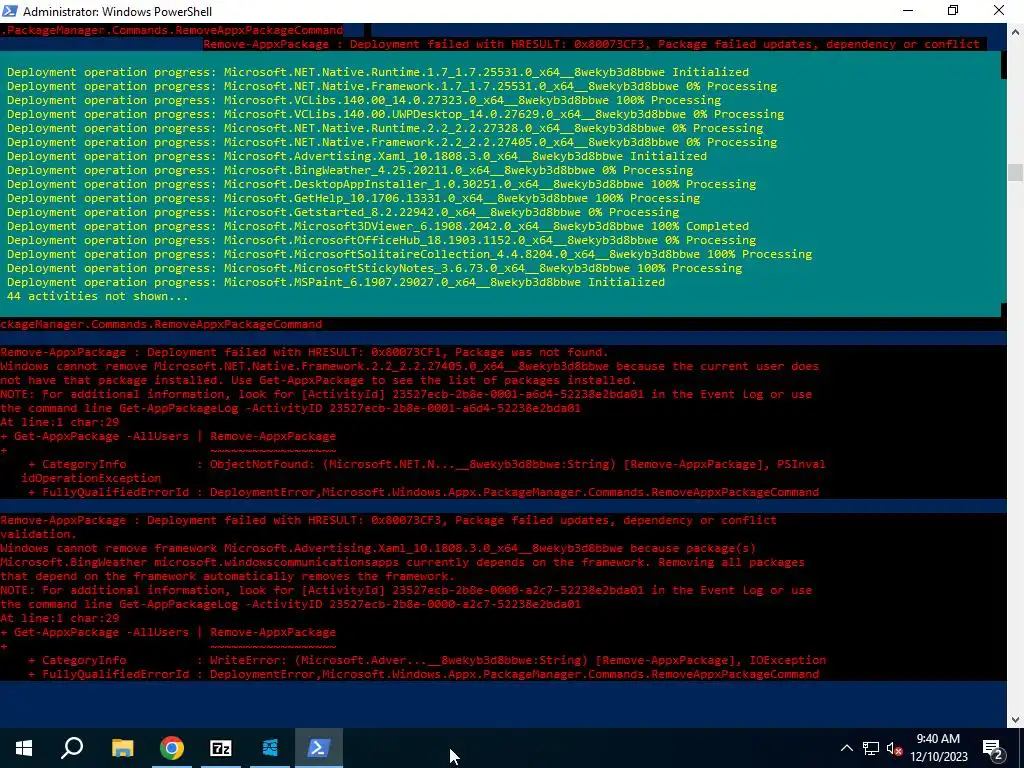1024x768 pixels.
Task: Click 'not have that package installed' line
Action: tap(318, 380)
